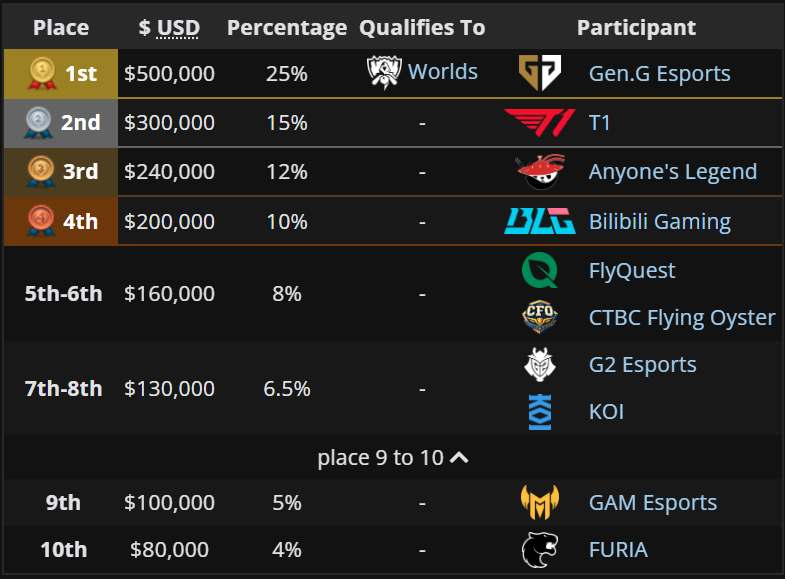The width and height of the screenshot is (785, 579).
Task: Follow the T1 participant link
Action: (x=599, y=123)
